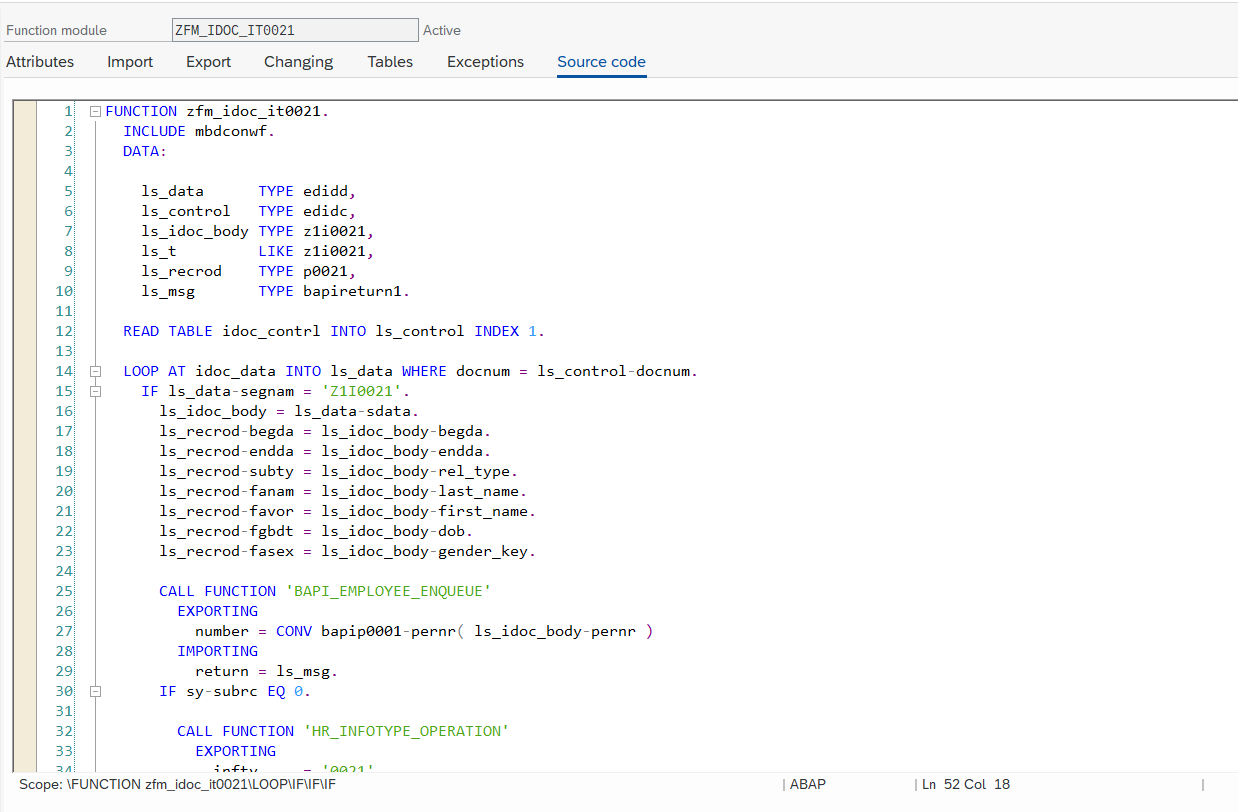
Task: Switch to the Import tab
Action: click(130, 62)
